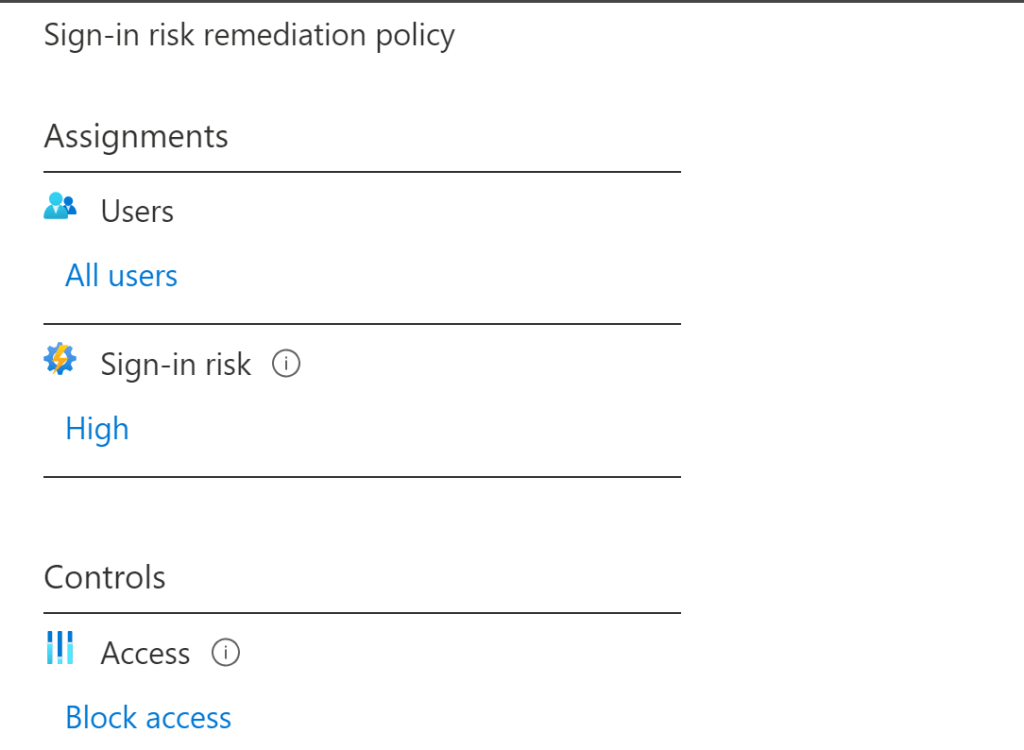Open the Block access control setting
The height and width of the screenshot is (750, 1024).
(x=148, y=717)
